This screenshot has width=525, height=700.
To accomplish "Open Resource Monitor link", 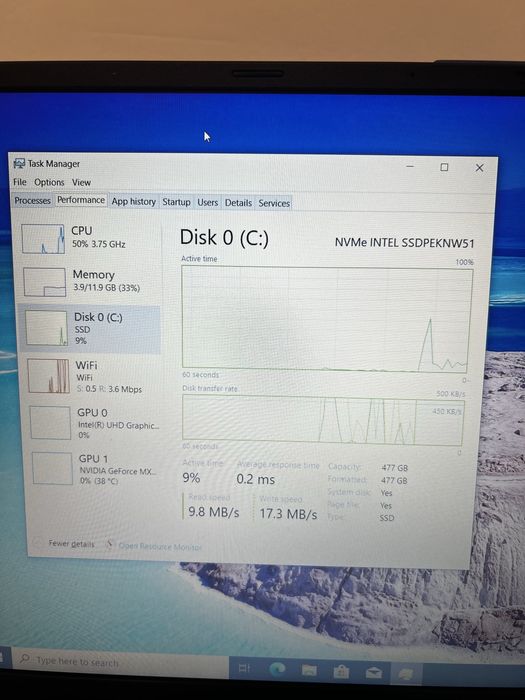I will coord(160,546).
